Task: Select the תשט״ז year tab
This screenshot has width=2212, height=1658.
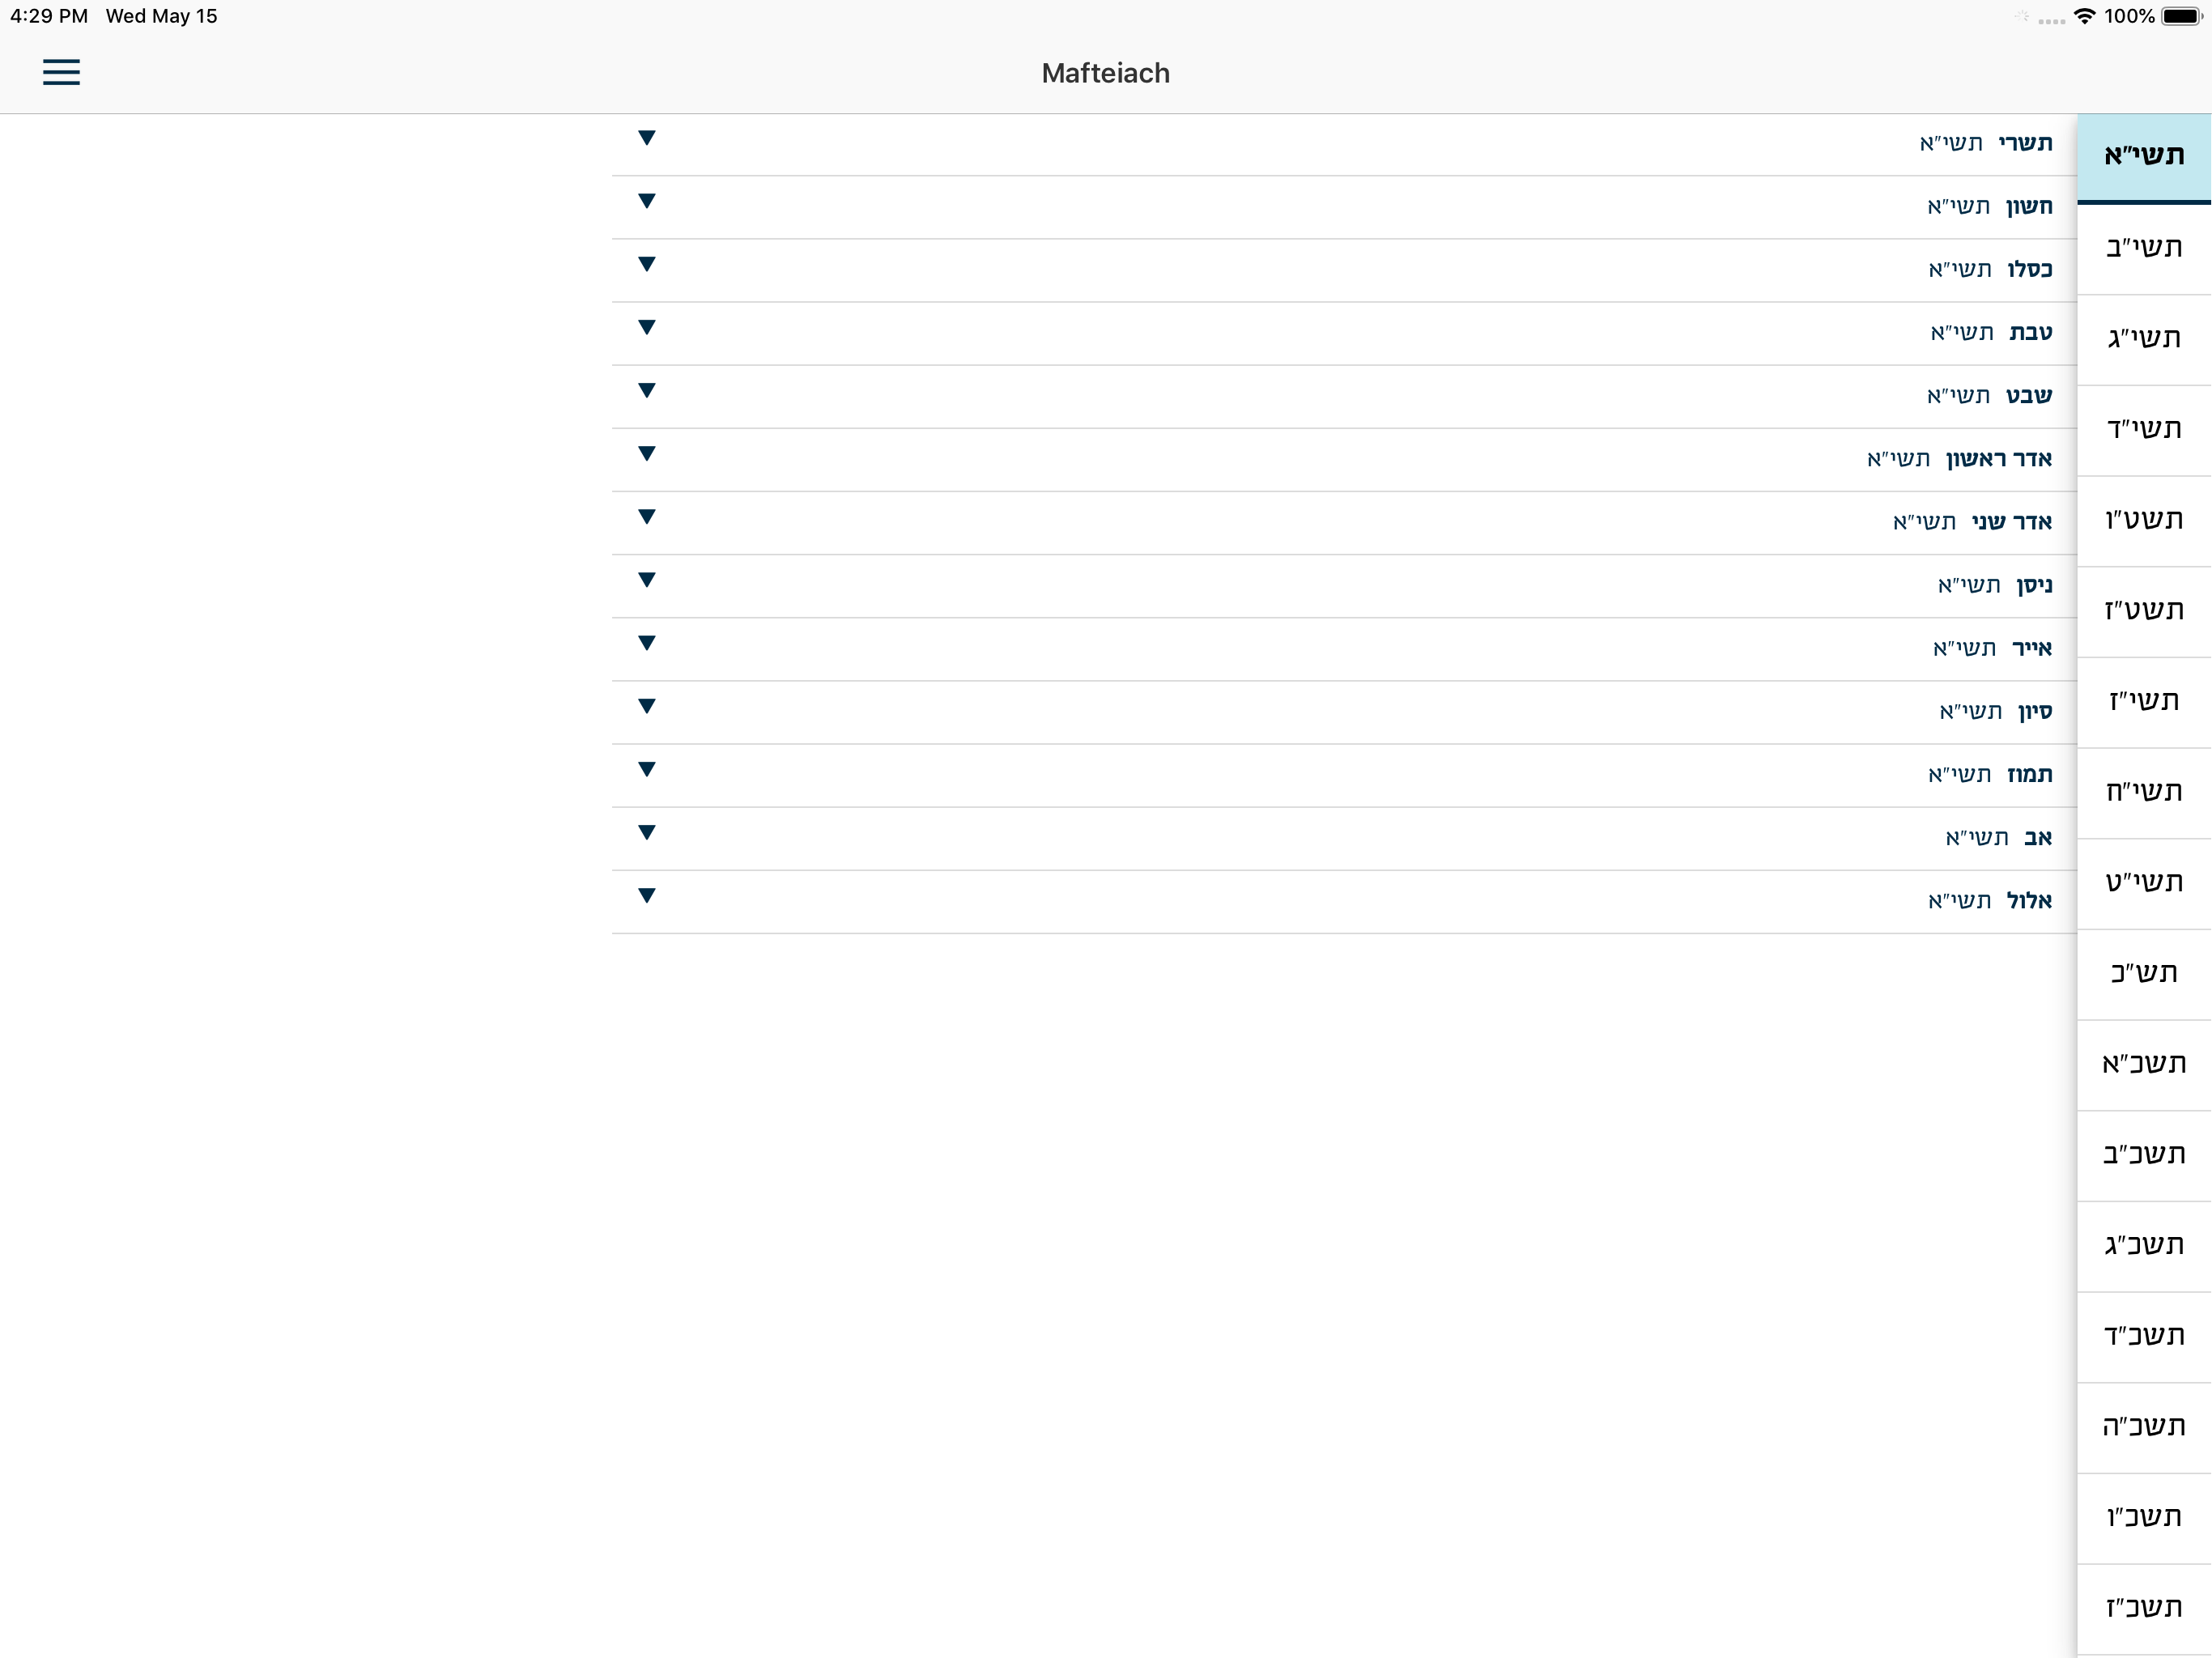Action: (2144, 612)
